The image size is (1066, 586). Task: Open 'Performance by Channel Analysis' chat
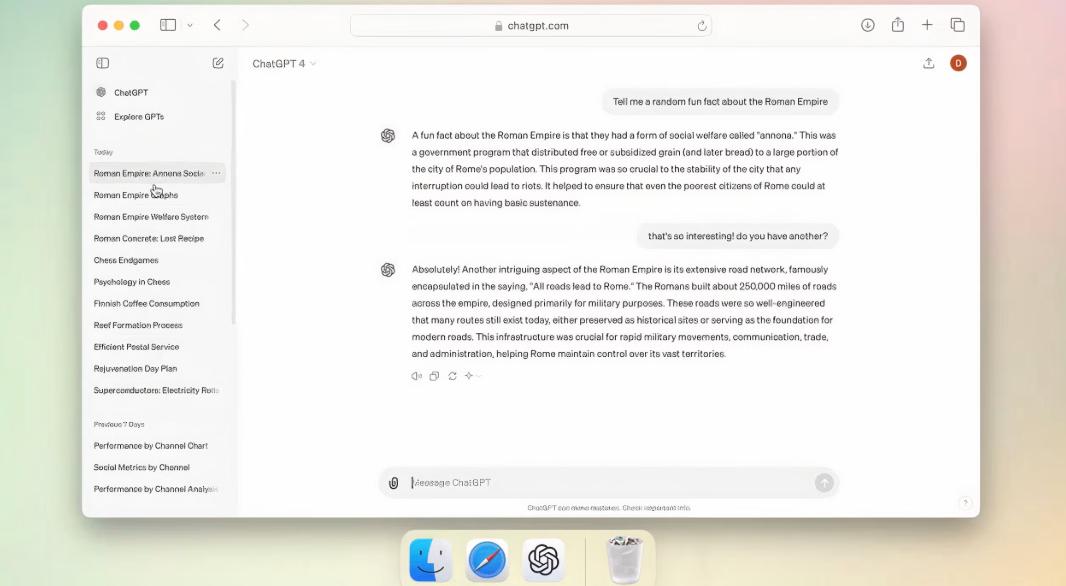click(x=156, y=489)
